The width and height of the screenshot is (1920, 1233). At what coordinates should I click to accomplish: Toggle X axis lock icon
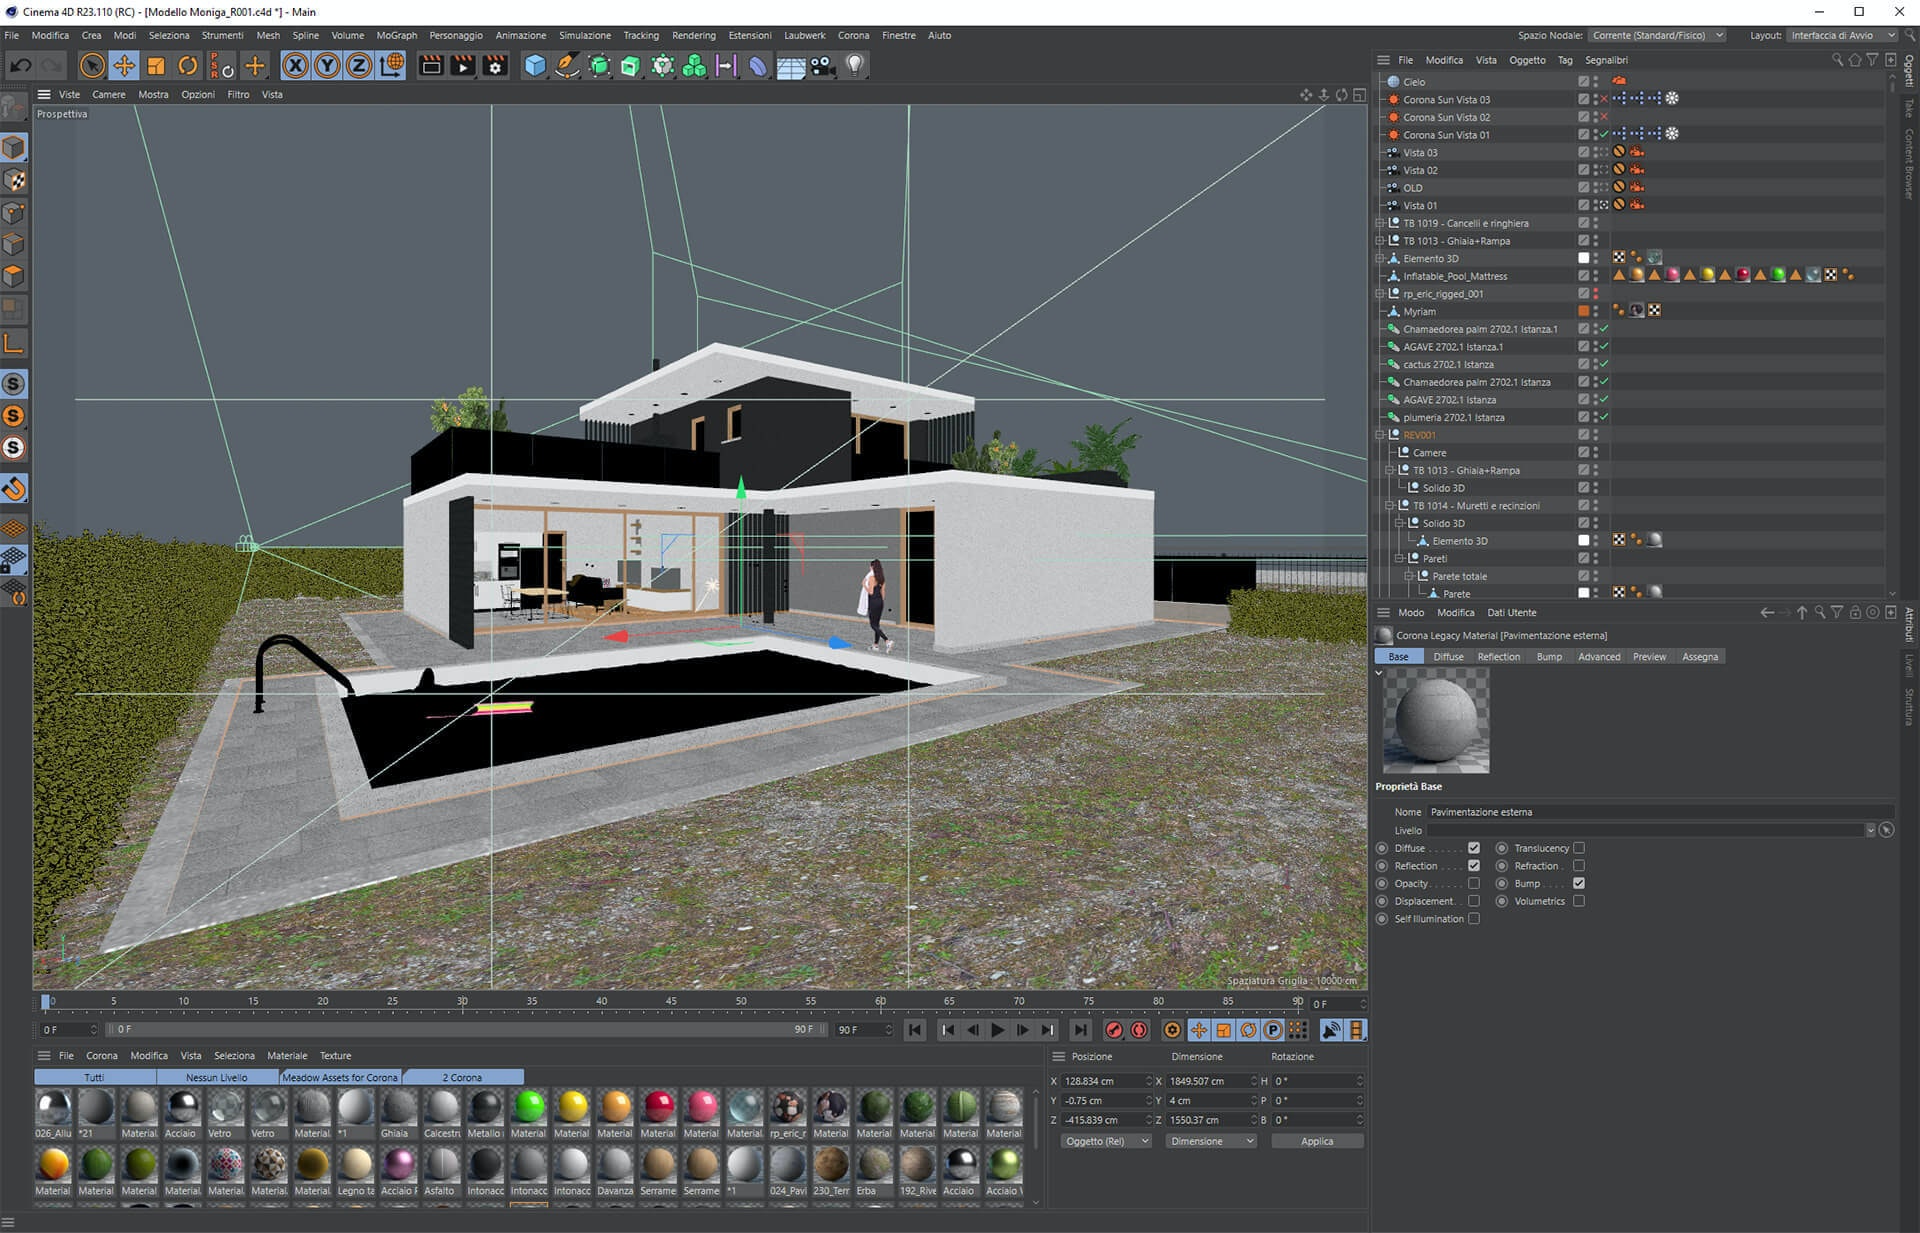pos(295,66)
